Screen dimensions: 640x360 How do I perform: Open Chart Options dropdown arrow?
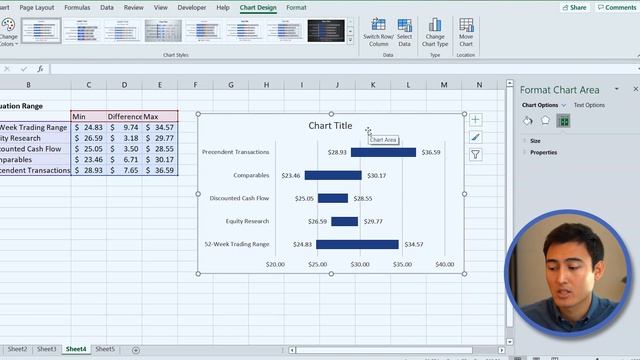pos(564,105)
